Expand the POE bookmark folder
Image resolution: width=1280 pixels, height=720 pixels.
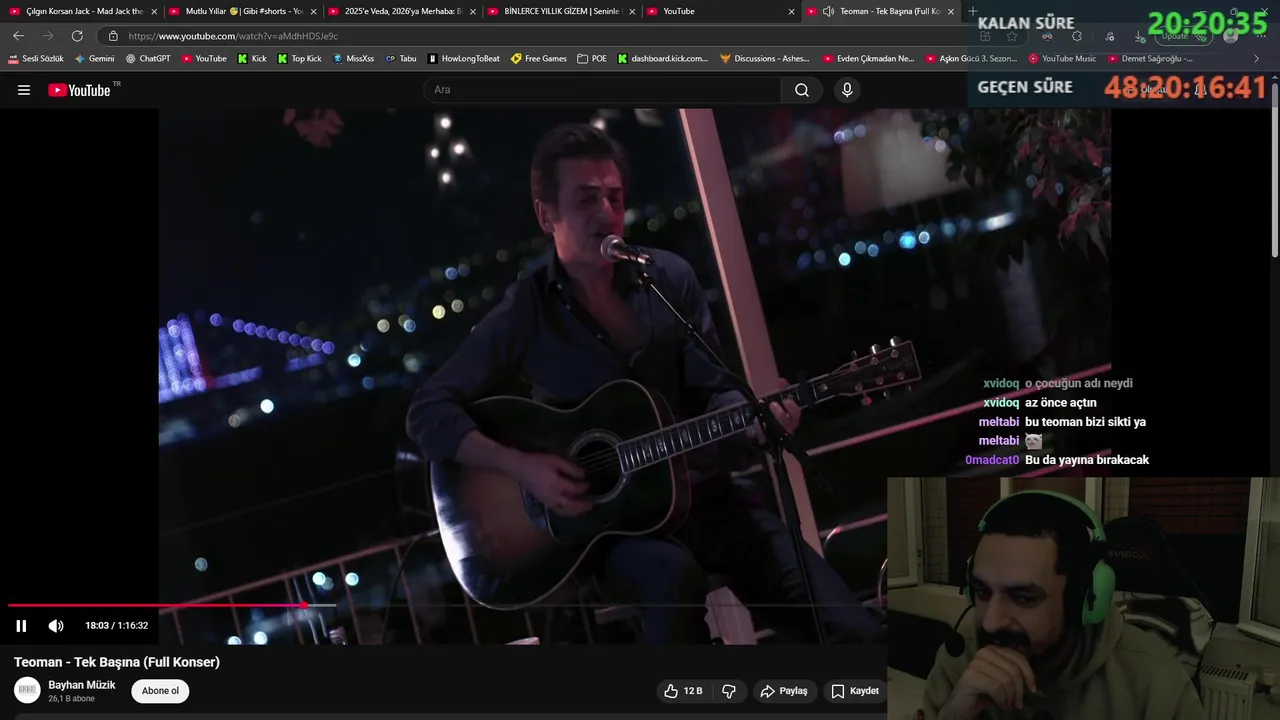(592, 59)
